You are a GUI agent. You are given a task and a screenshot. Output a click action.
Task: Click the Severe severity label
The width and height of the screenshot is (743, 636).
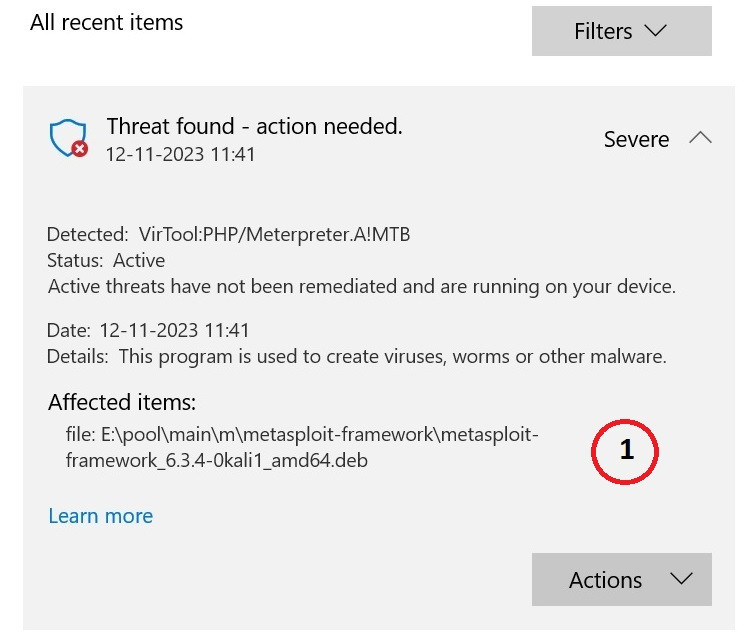tap(636, 139)
